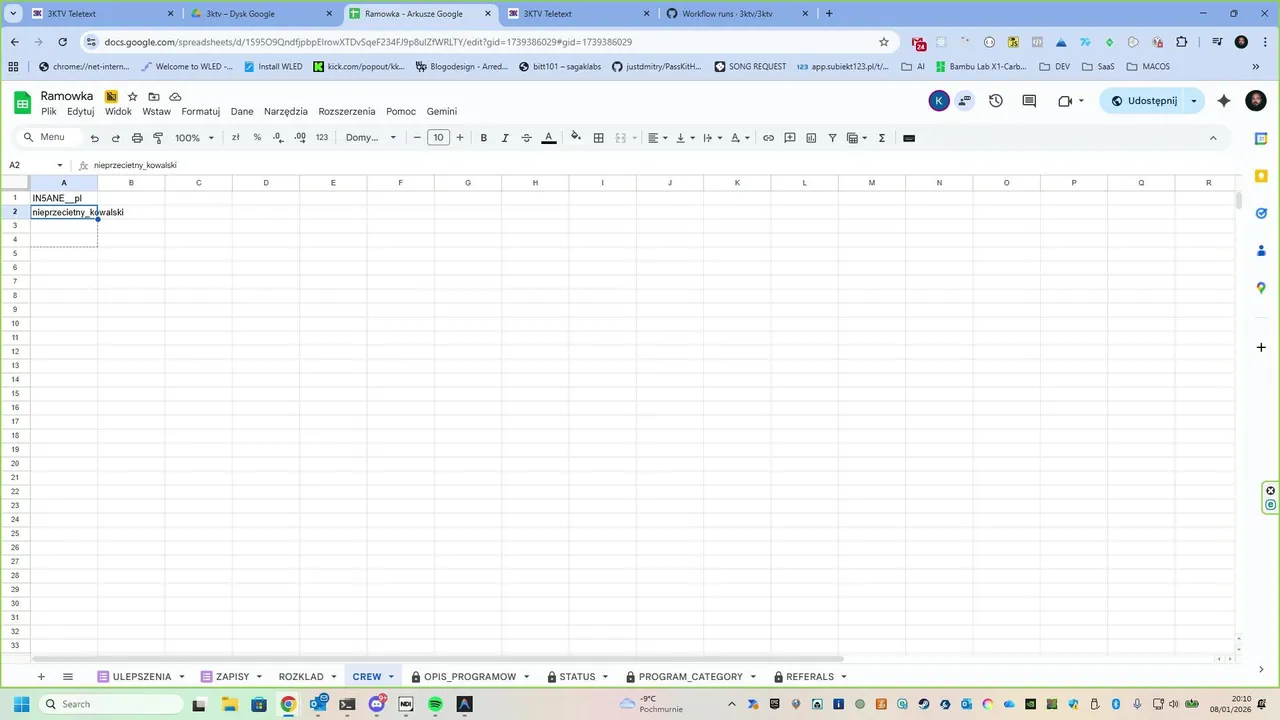Open text rotation dropdown
1280x720 pixels.
740,138
